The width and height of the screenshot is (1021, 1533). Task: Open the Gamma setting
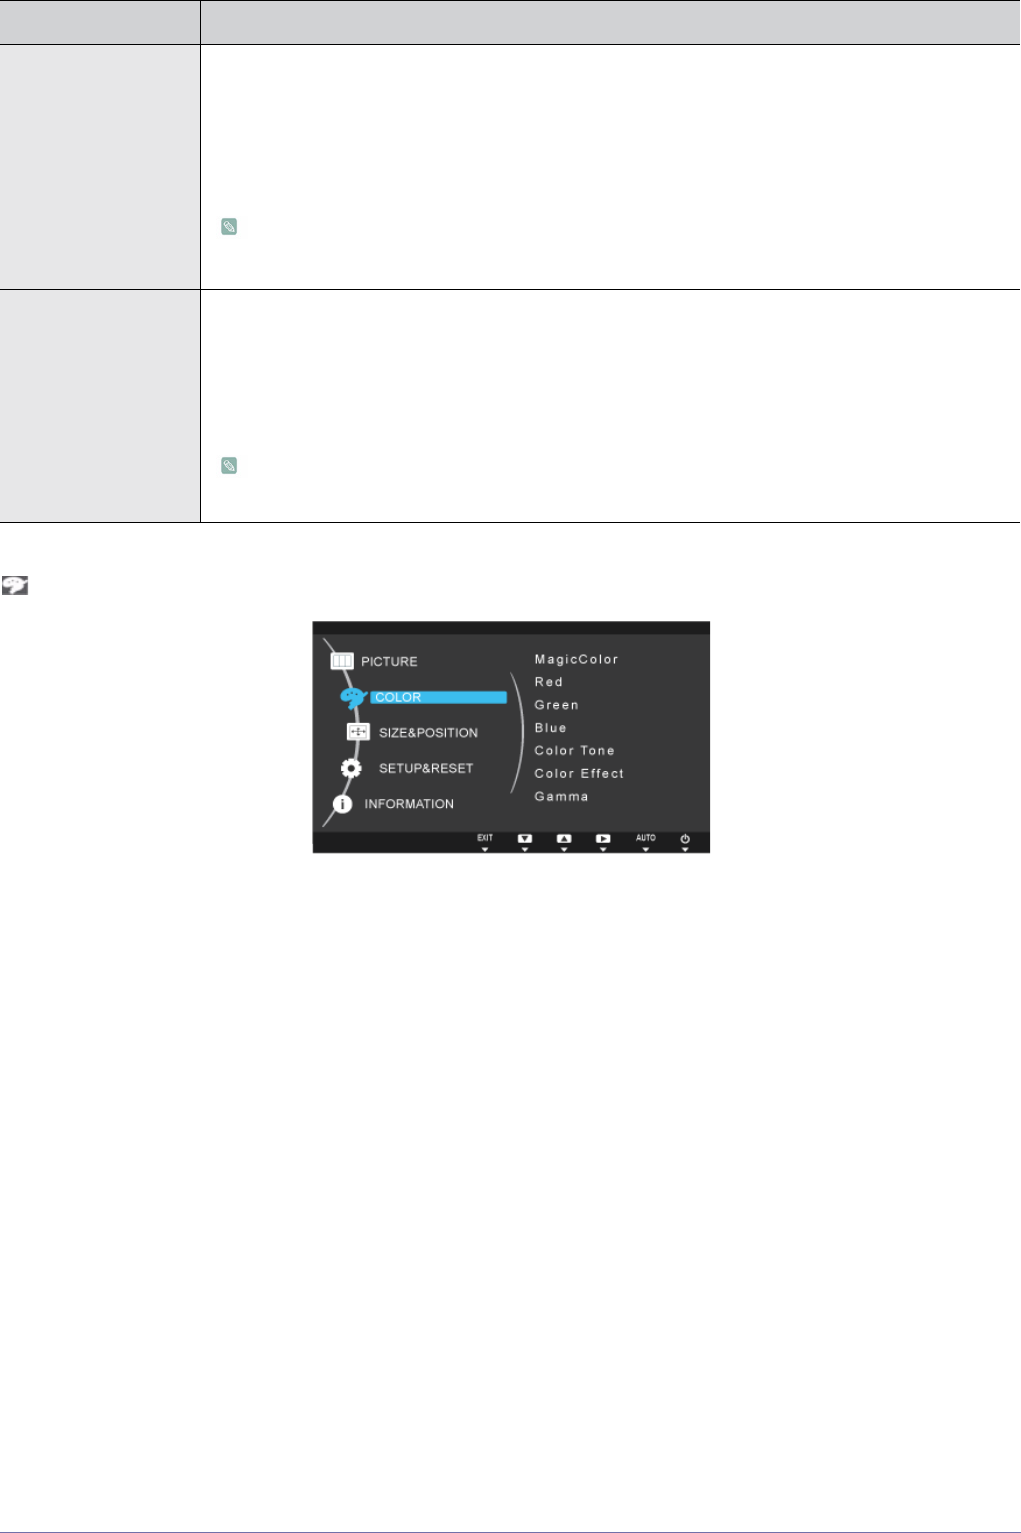click(x=561, y=797)
